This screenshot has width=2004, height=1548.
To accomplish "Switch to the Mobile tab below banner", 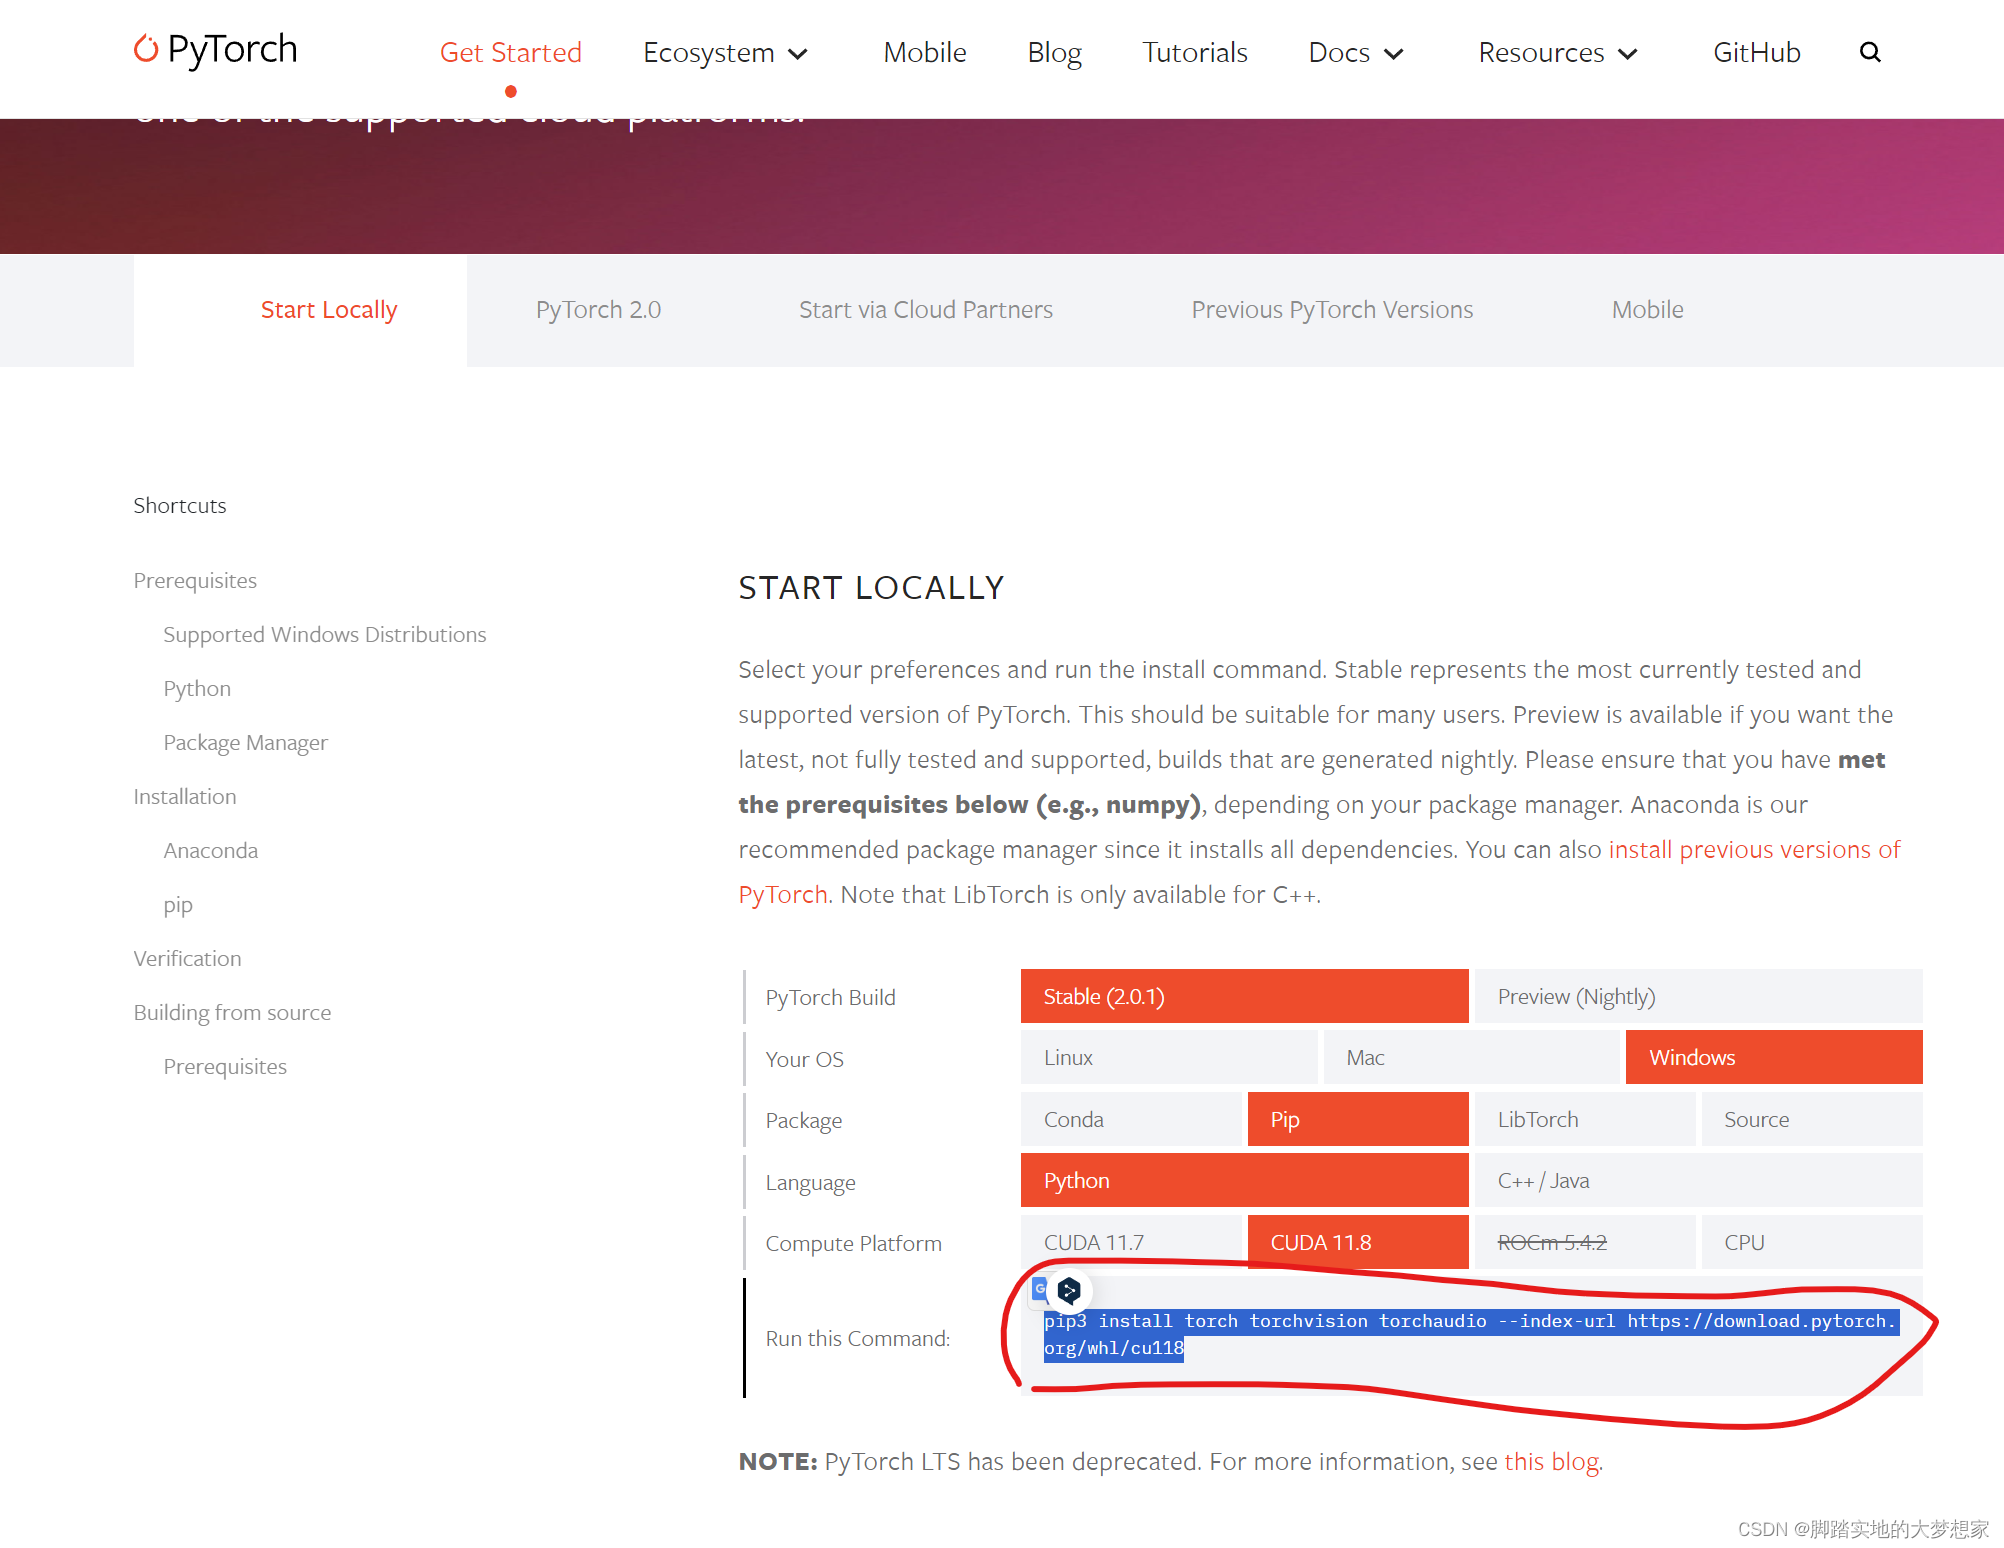I will [x=1647, y=310].
